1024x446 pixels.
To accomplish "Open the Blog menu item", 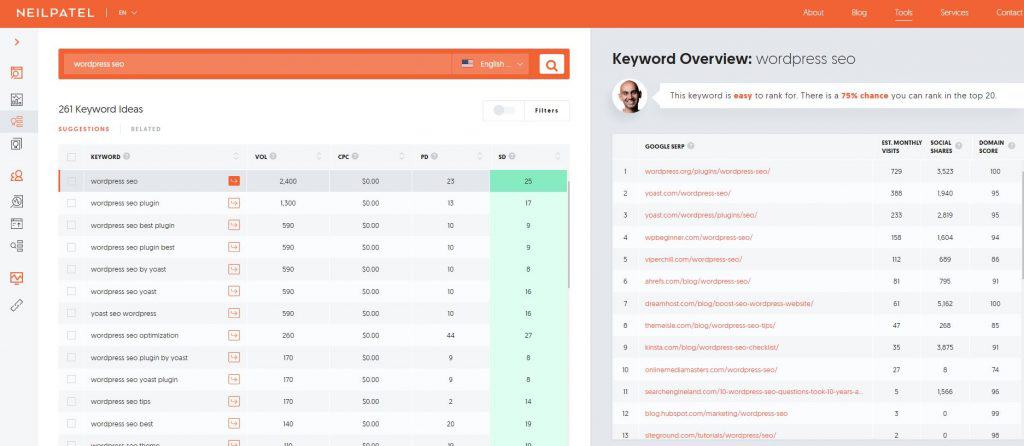I will click(859, 12).
